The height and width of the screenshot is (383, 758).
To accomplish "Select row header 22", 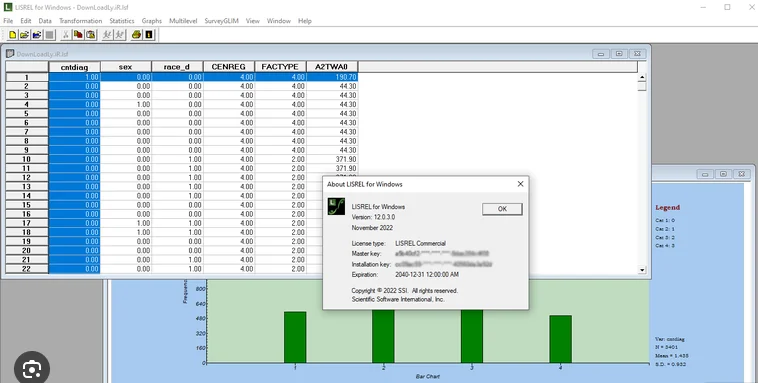I will (27, 269).
